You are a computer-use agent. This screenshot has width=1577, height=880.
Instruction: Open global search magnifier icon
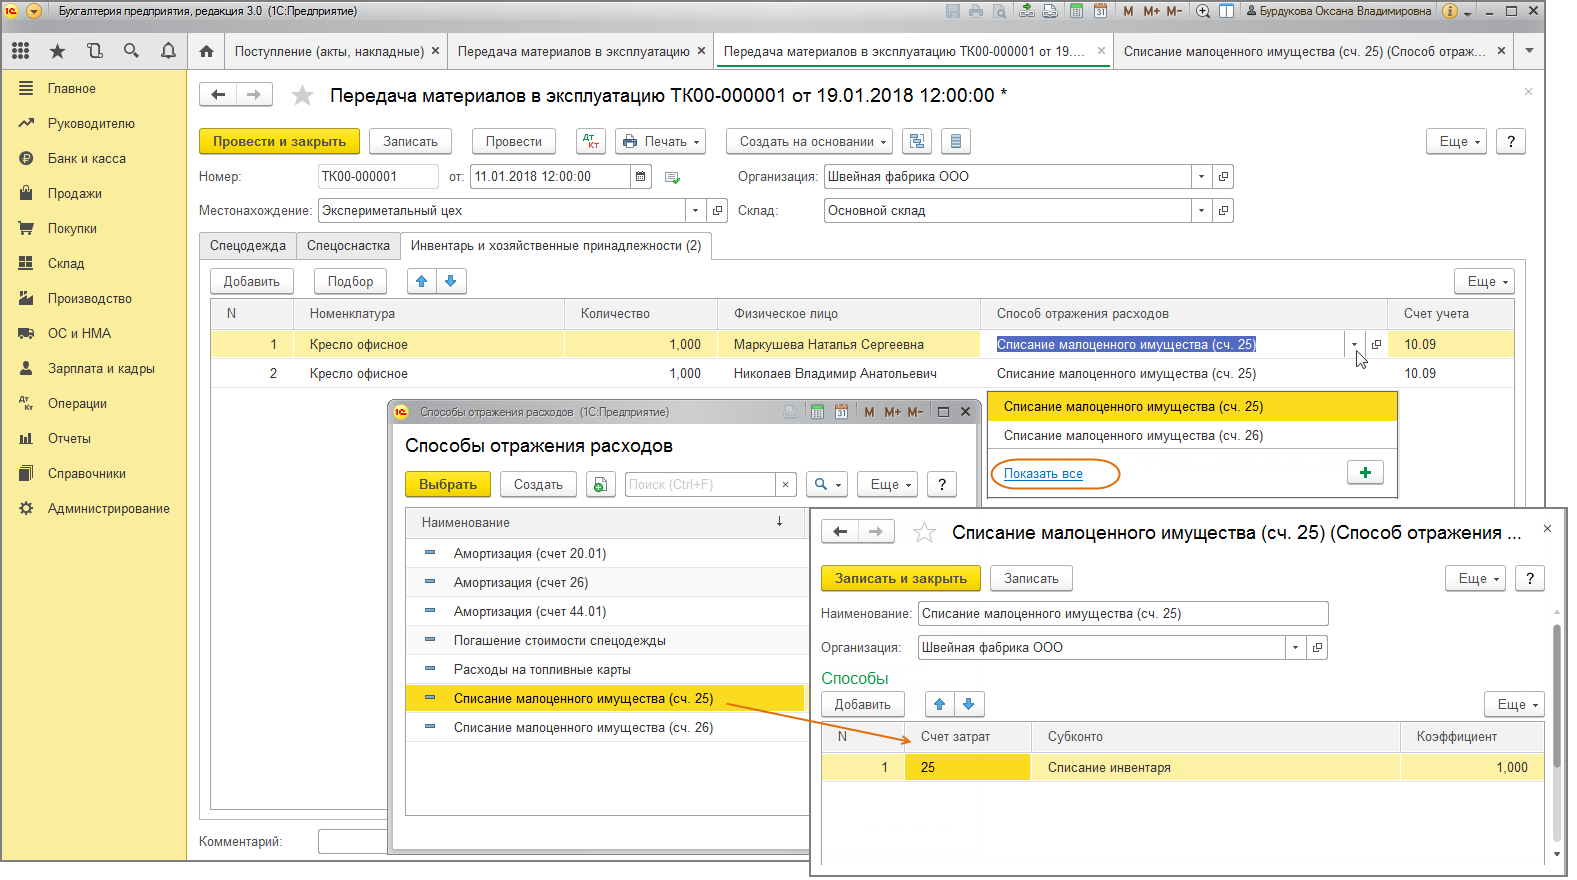131,51
